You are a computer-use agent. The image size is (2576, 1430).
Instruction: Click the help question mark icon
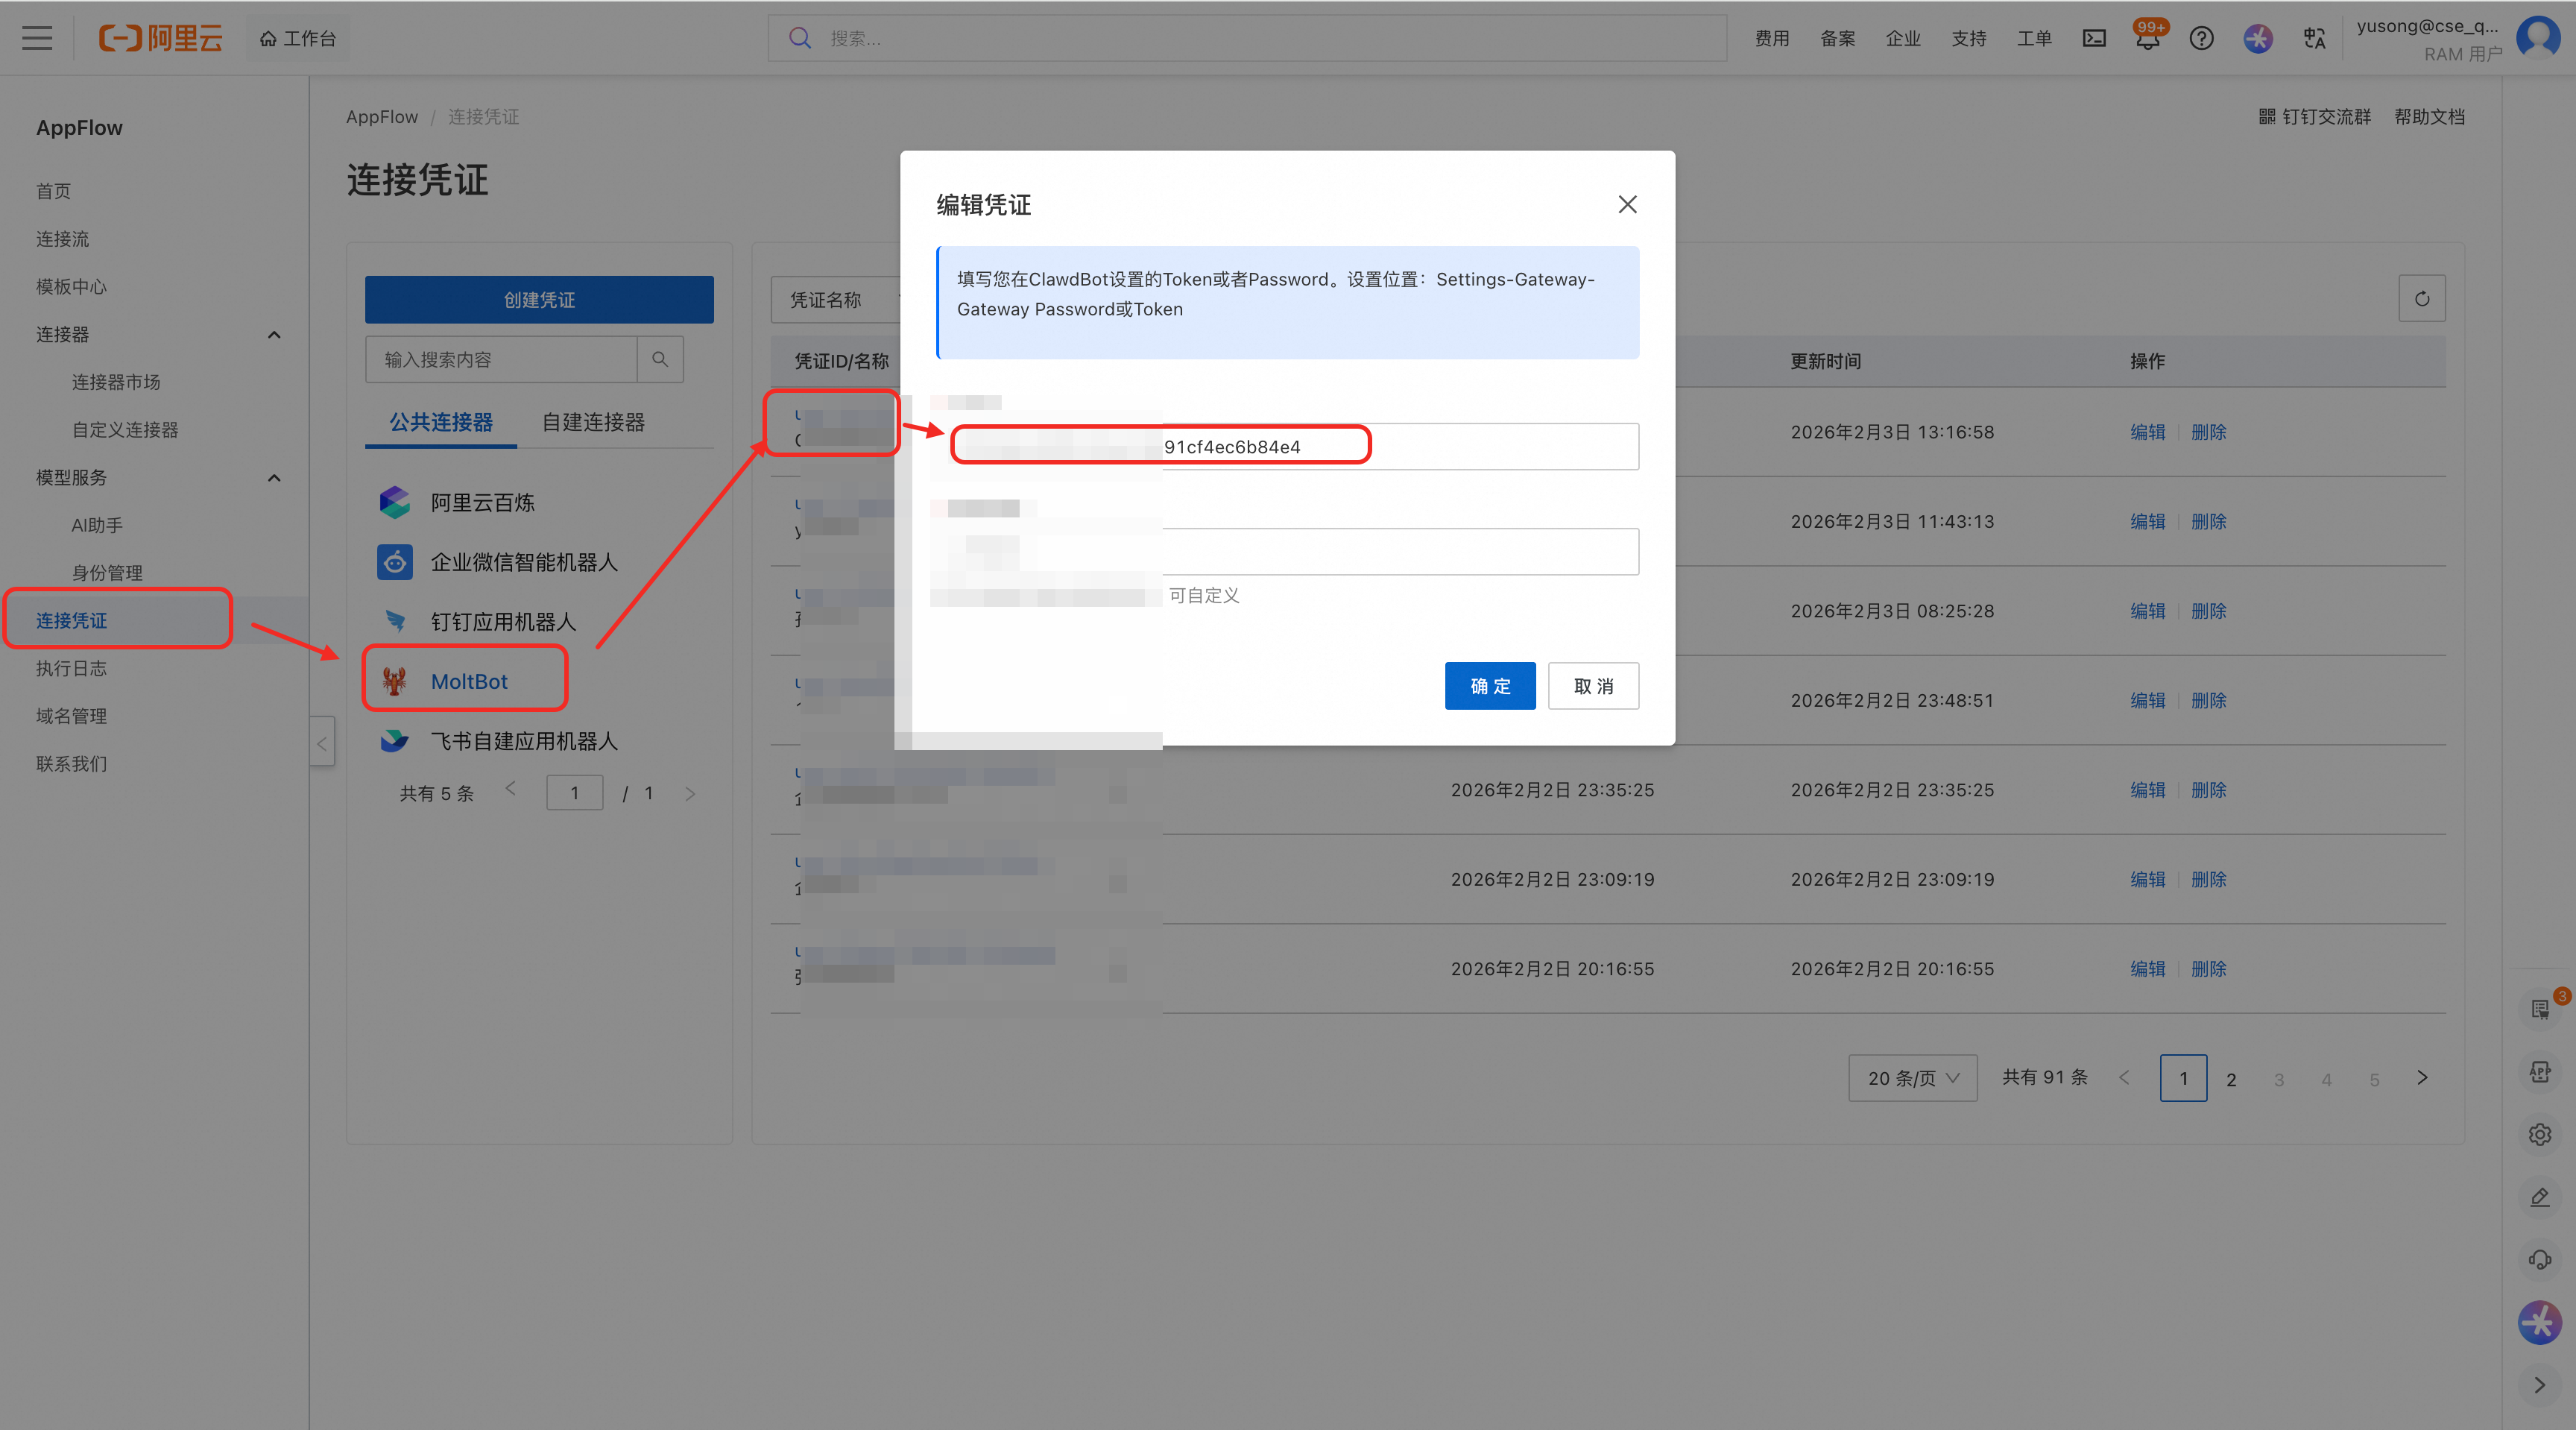tap(2201, 38)
